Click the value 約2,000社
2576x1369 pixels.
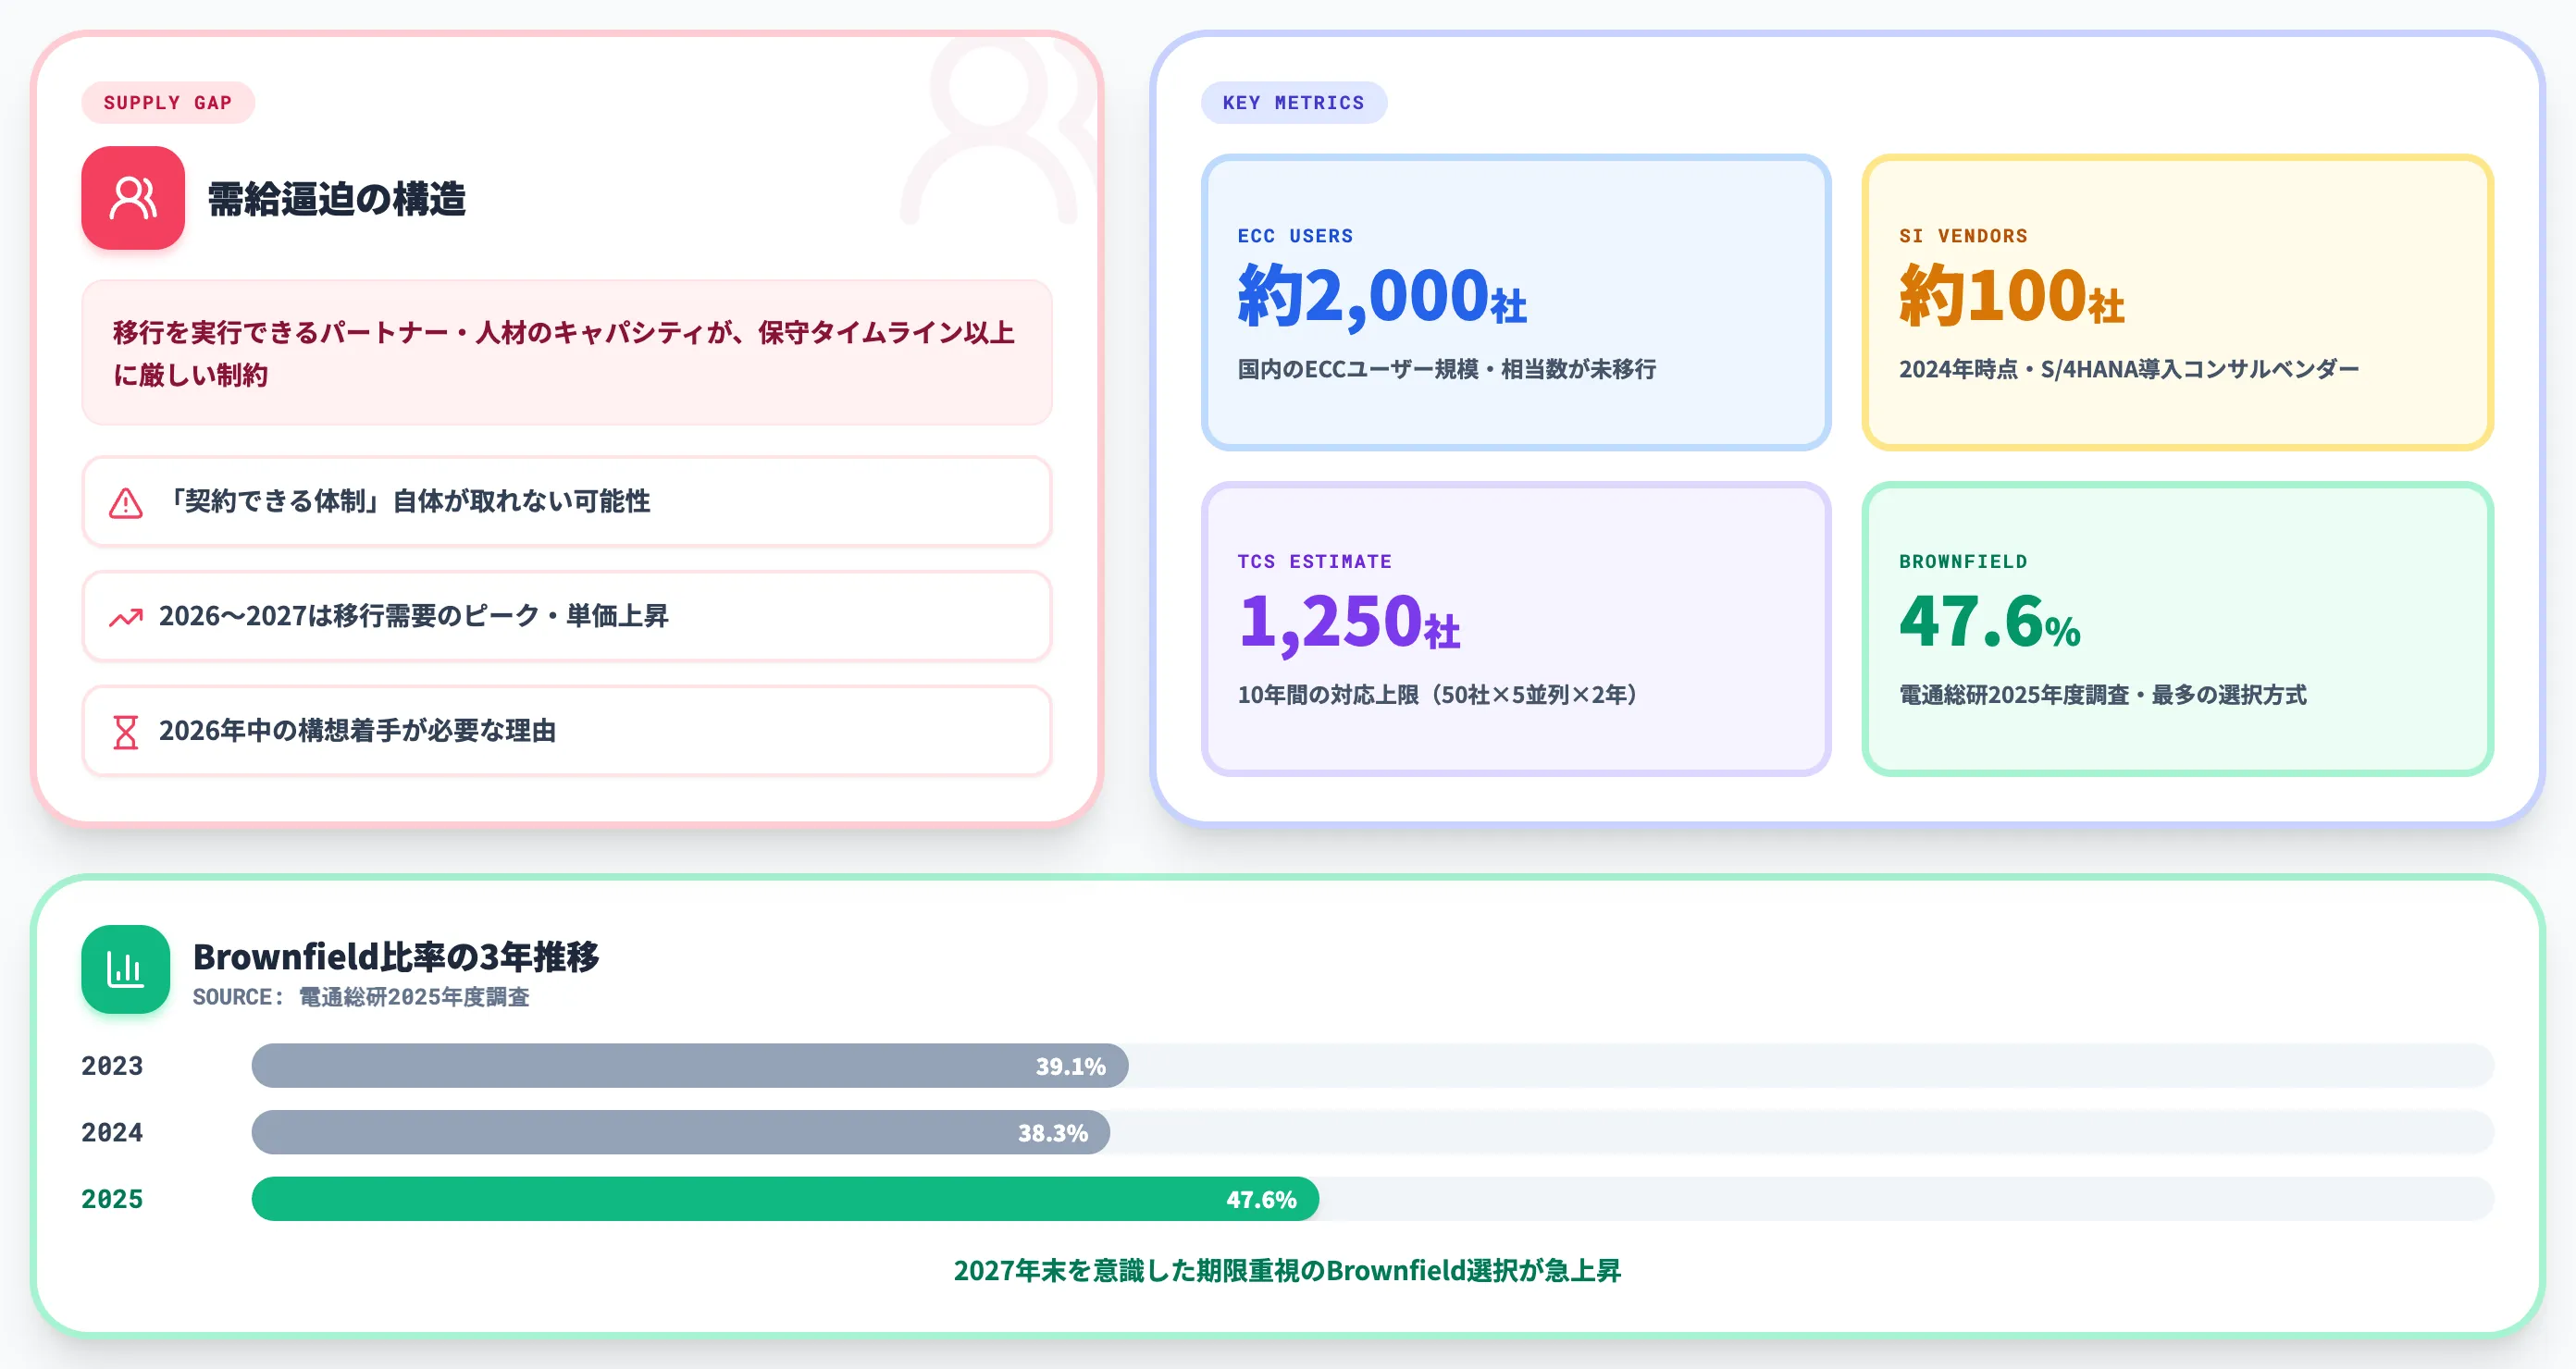[1382, 296]
